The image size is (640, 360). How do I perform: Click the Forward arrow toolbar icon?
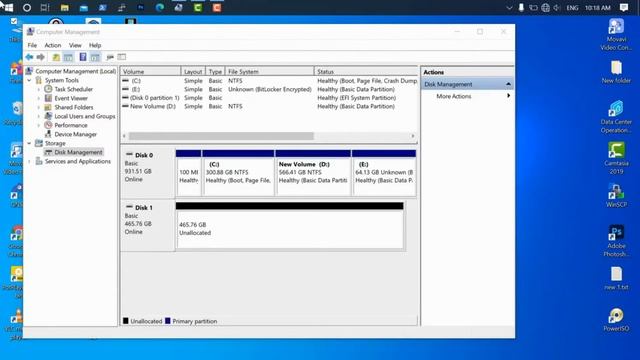click(x=40, y=57)
